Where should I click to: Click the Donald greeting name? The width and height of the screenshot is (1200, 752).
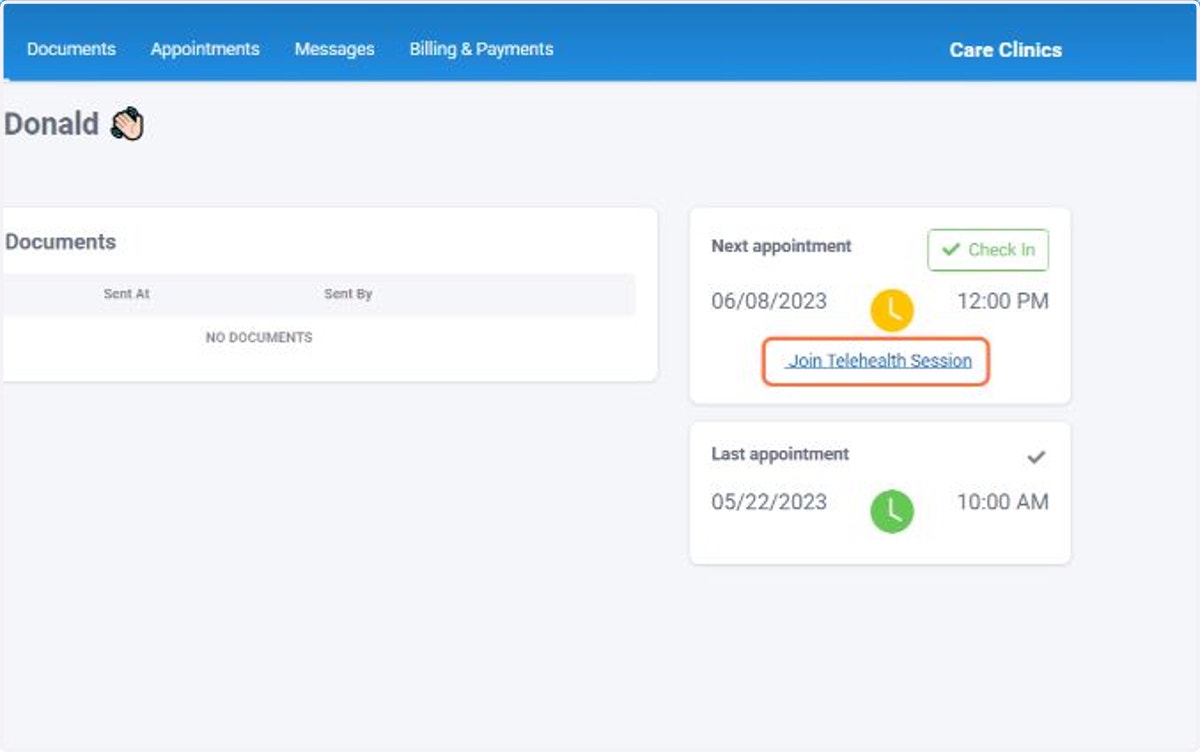[x=51, y=125]
